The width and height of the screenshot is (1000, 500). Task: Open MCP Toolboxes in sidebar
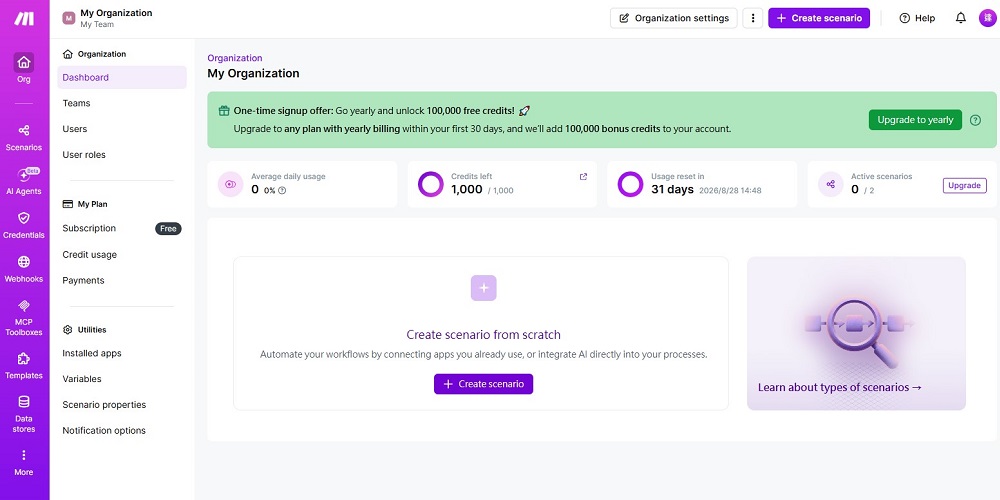tap(24, 318)
